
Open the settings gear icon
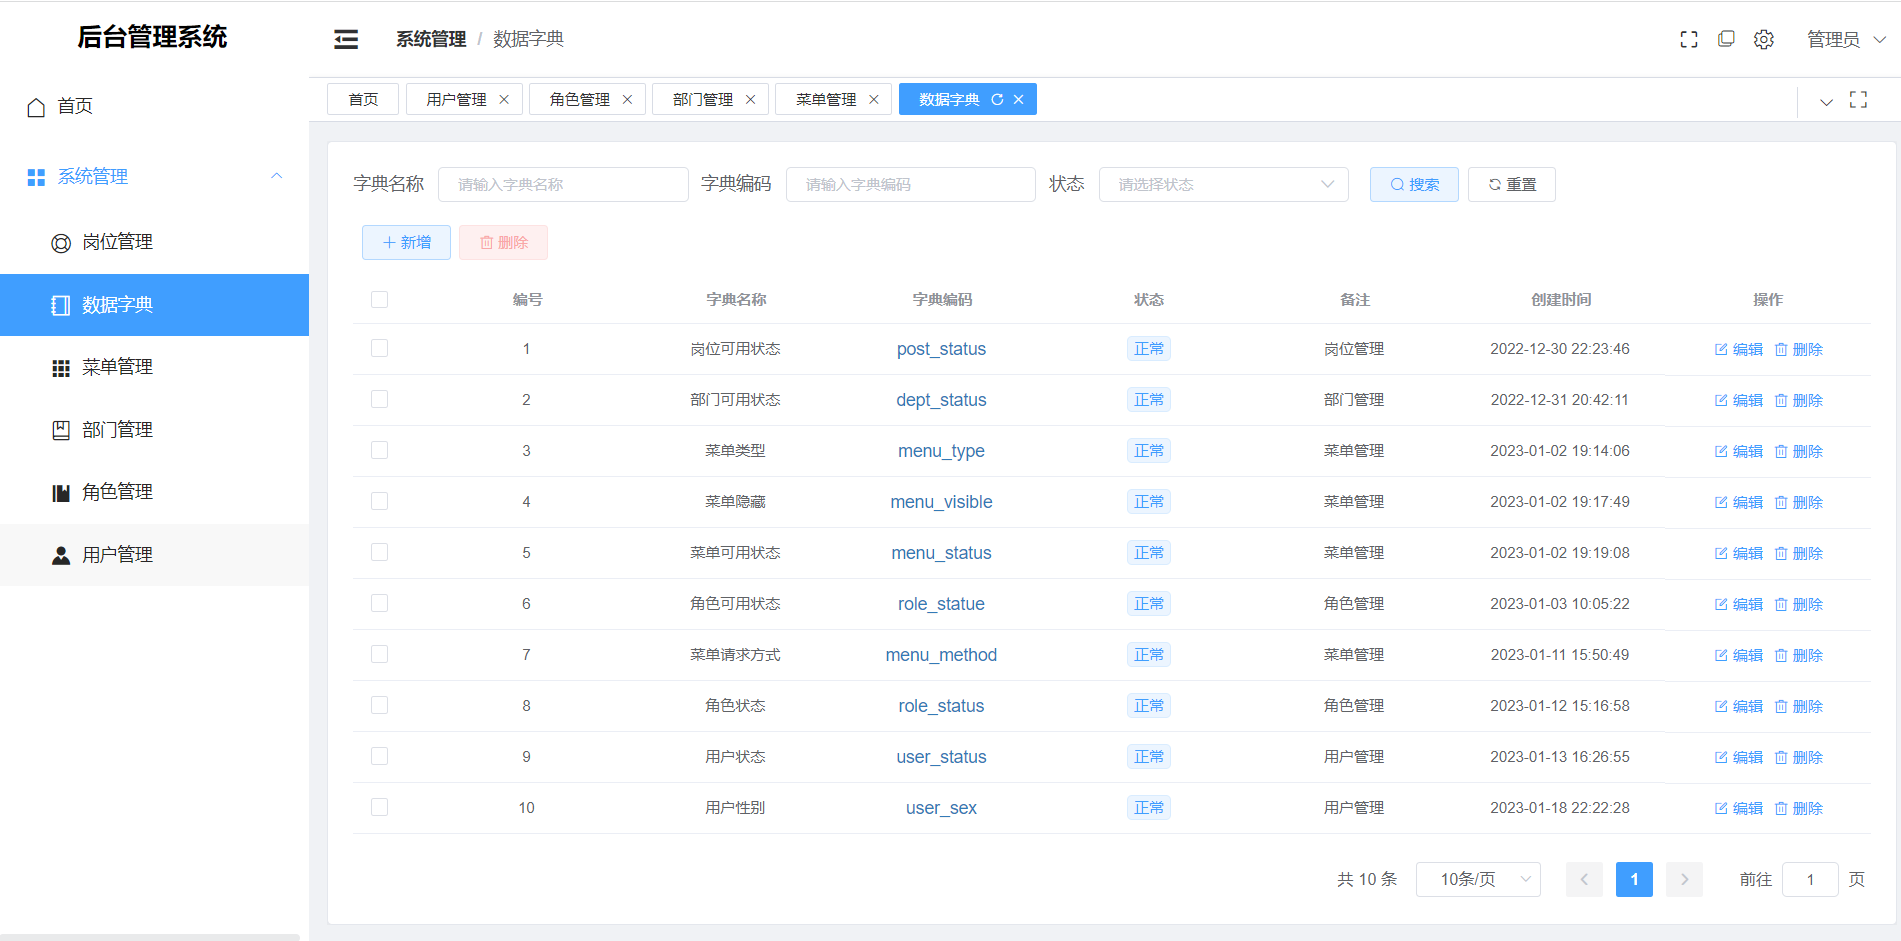point(1764,39)
